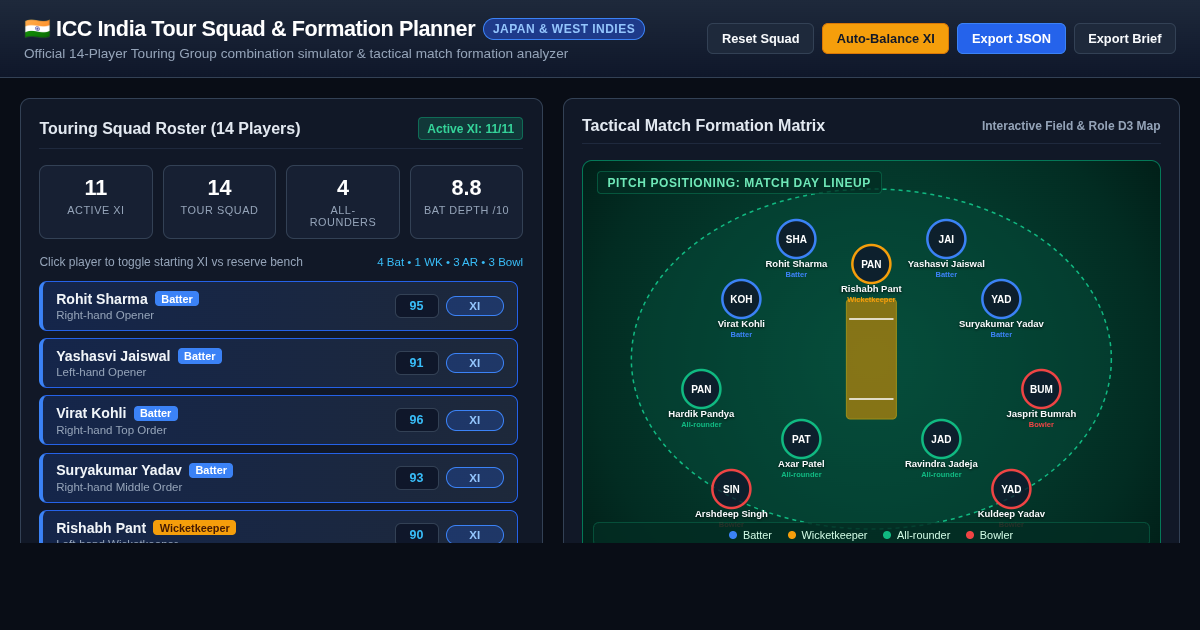Select Rishabh Pant PAN wicketkeeper node
Screen dimensions: 1200x630
(x=871, y=264)
